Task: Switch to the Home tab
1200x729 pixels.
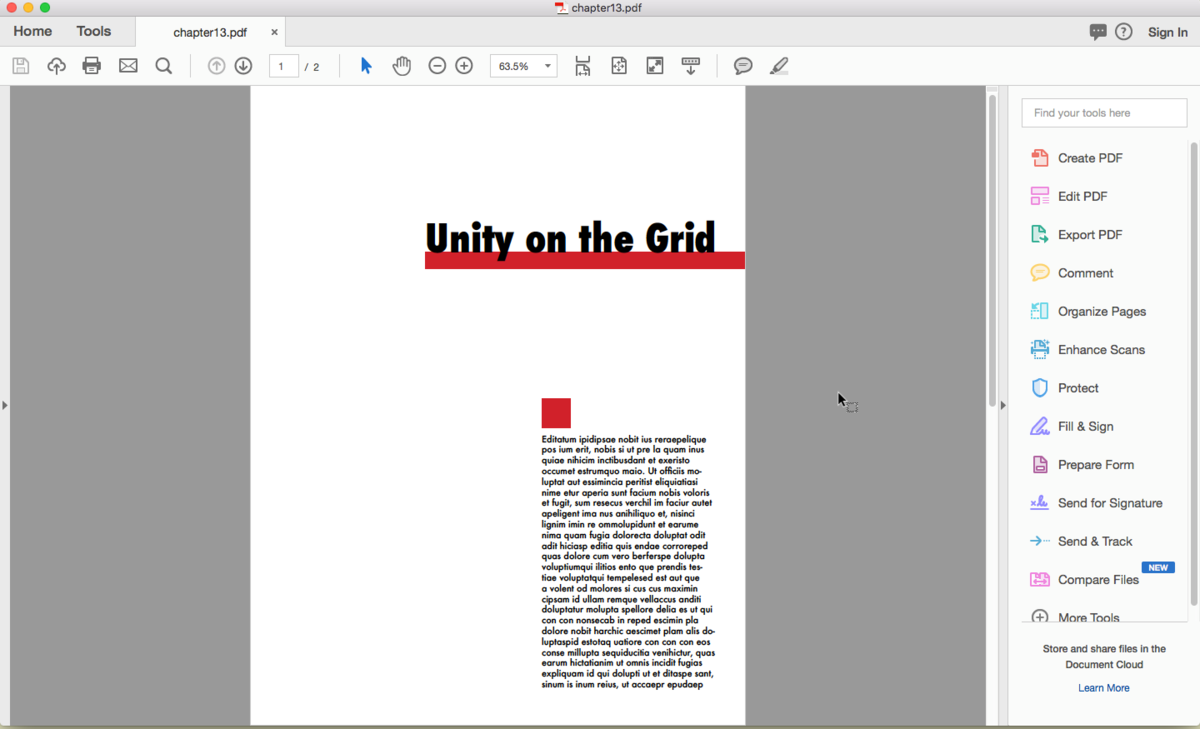Action: [33, 31]
